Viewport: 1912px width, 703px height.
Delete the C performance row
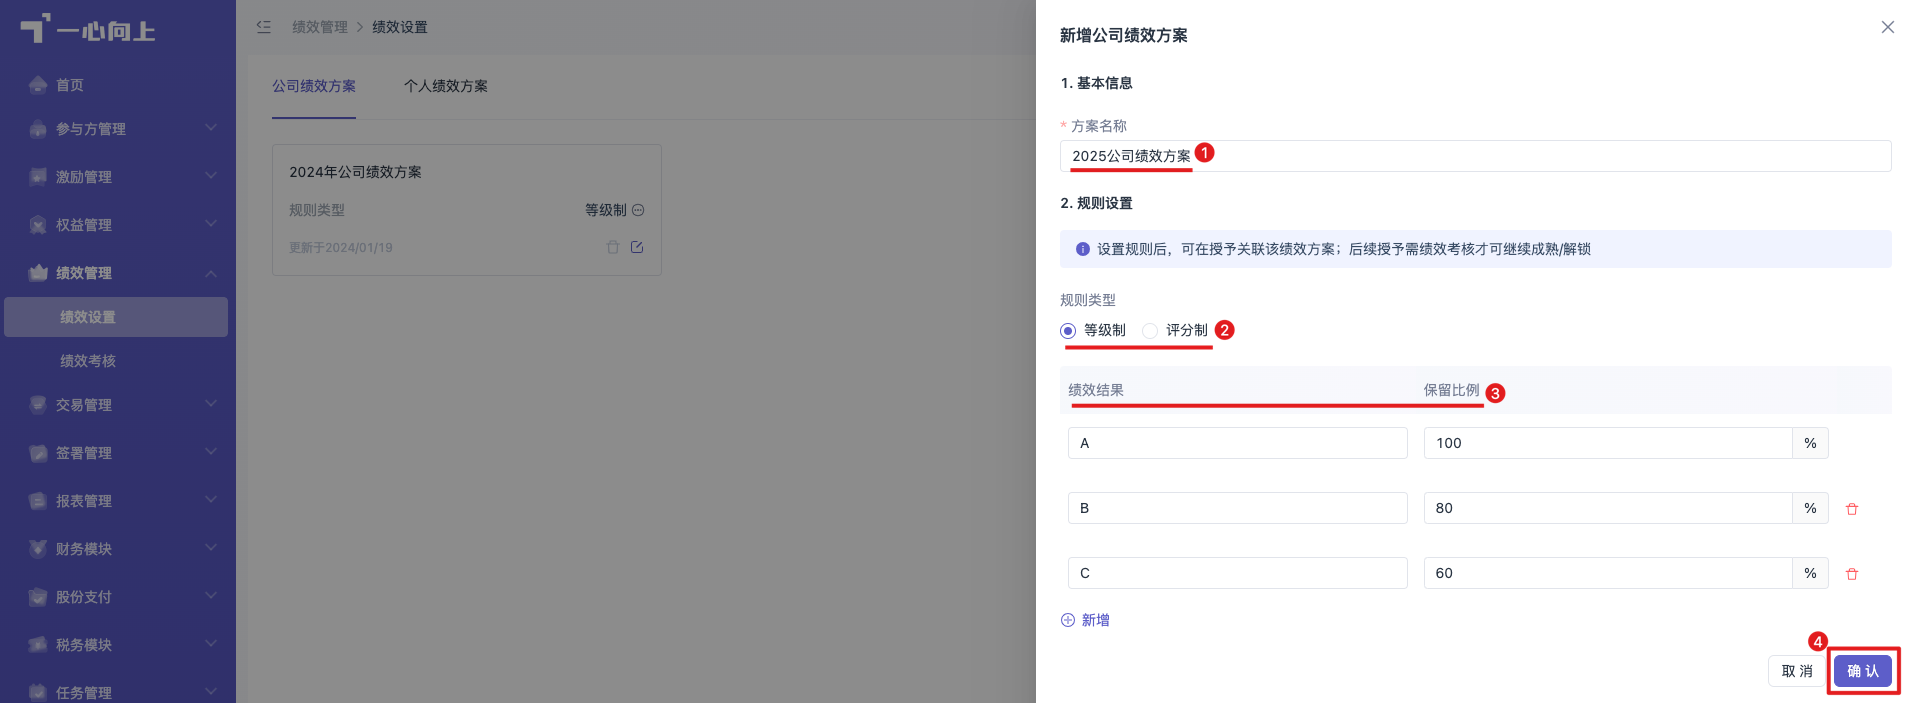coord(1851,574)
